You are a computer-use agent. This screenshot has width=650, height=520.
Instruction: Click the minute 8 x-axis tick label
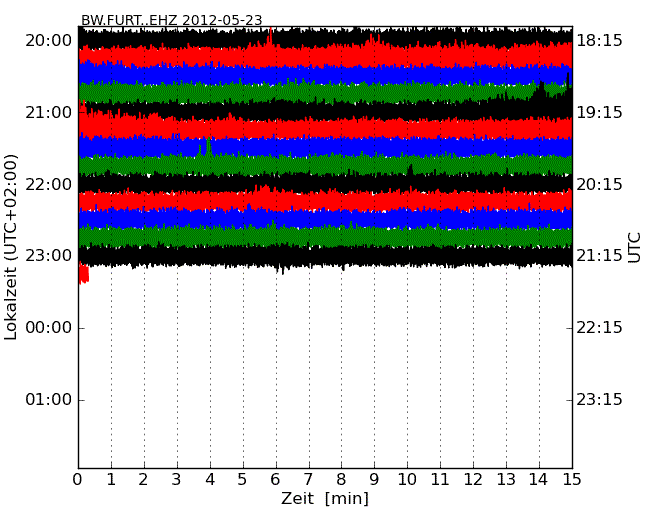pos(342,480)
